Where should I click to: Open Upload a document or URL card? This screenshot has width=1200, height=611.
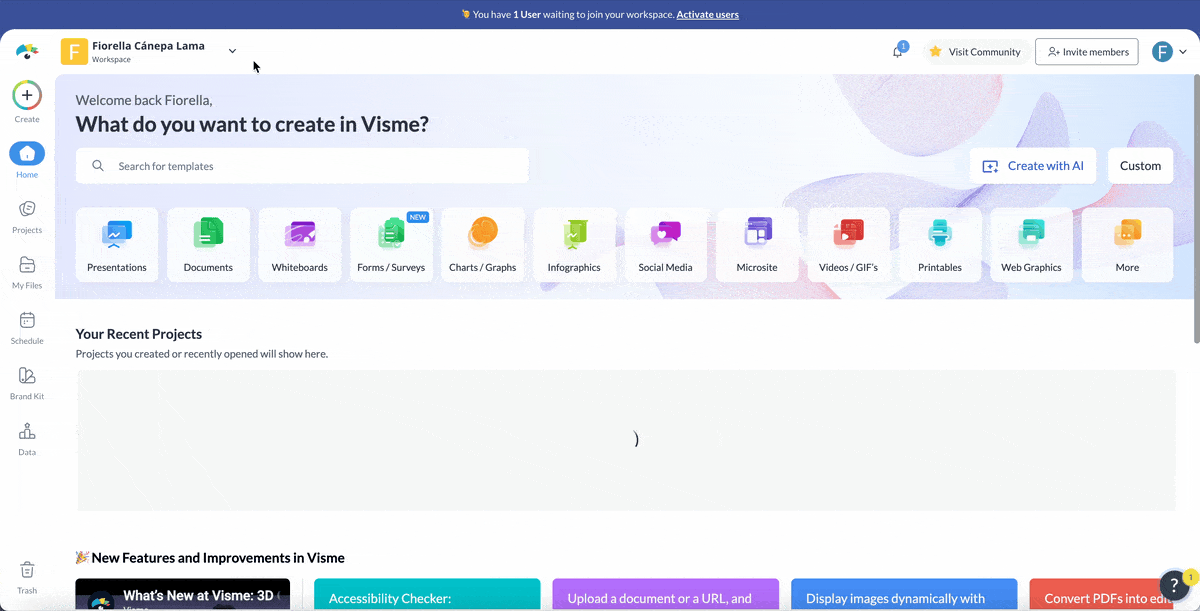666,594
